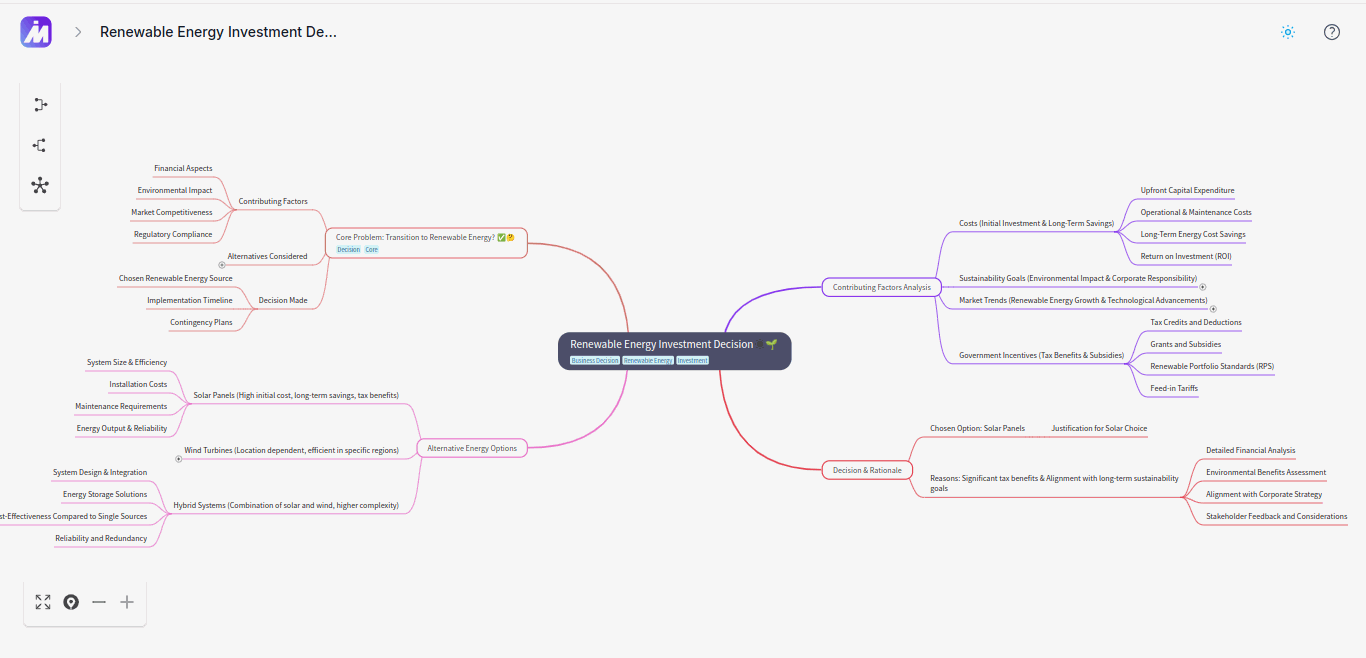Screen dimensions: 1366x658
Task: Click the Grants and Subsidies node
Action: [x=1186, y=345]
